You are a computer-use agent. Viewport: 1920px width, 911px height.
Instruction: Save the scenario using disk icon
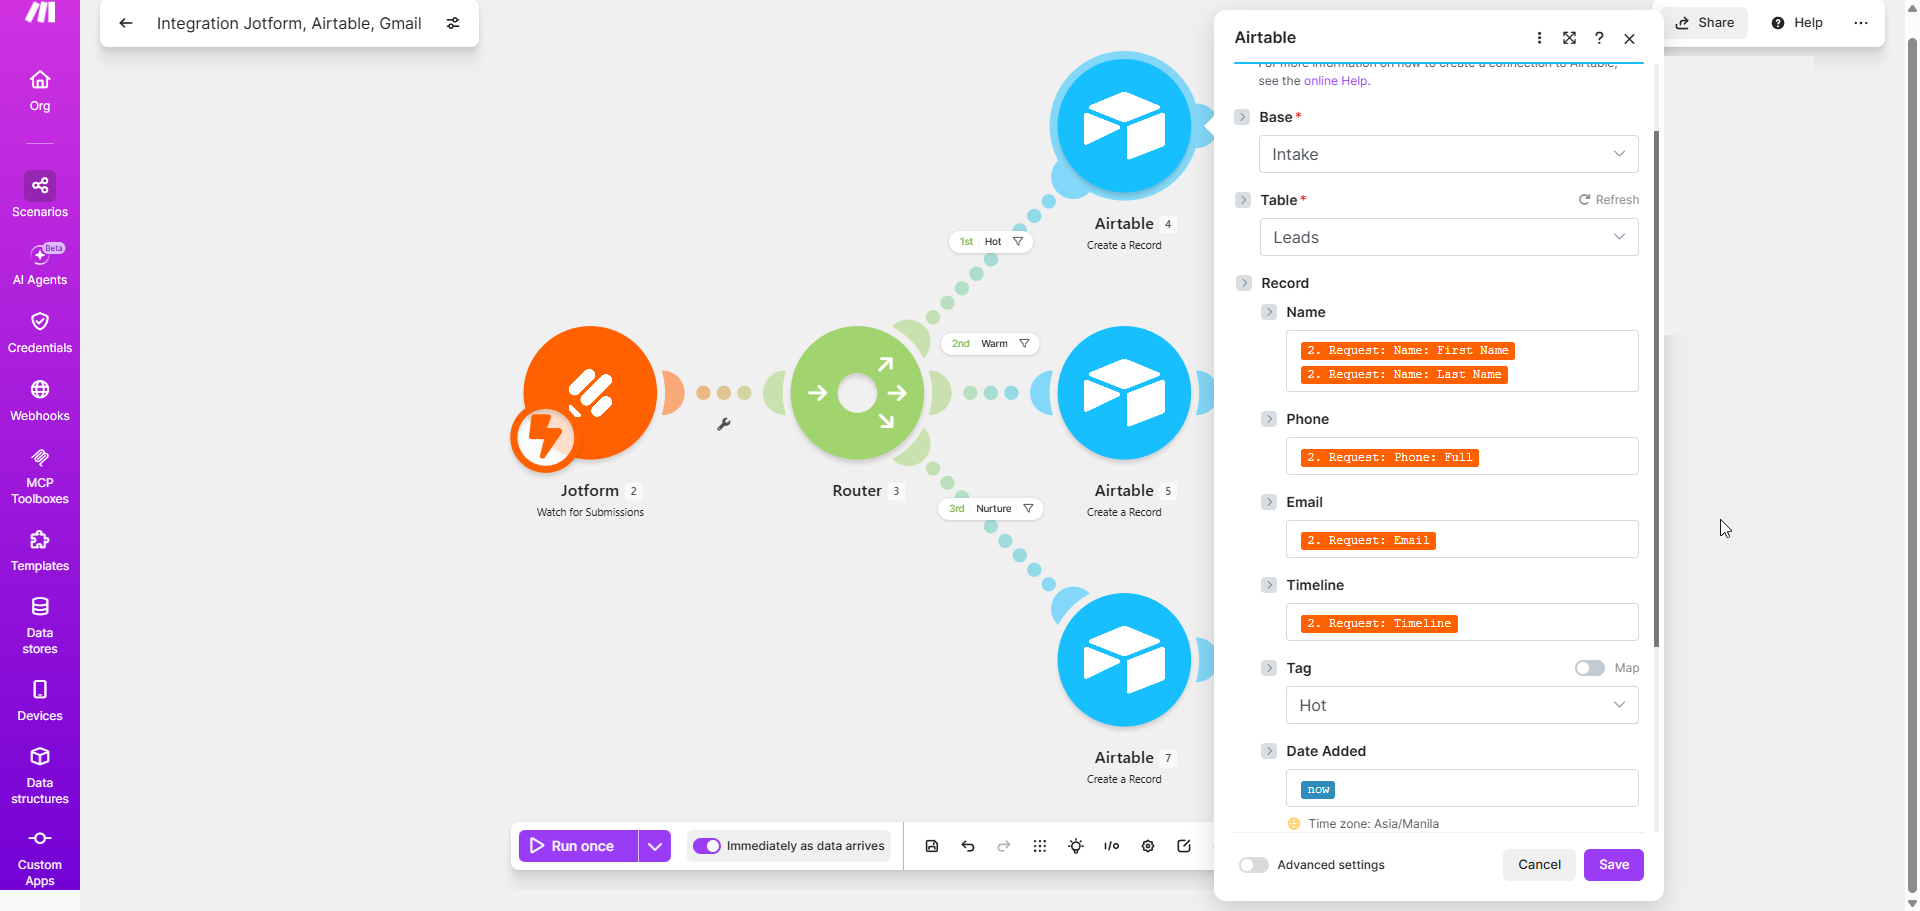tap(932, 846)
